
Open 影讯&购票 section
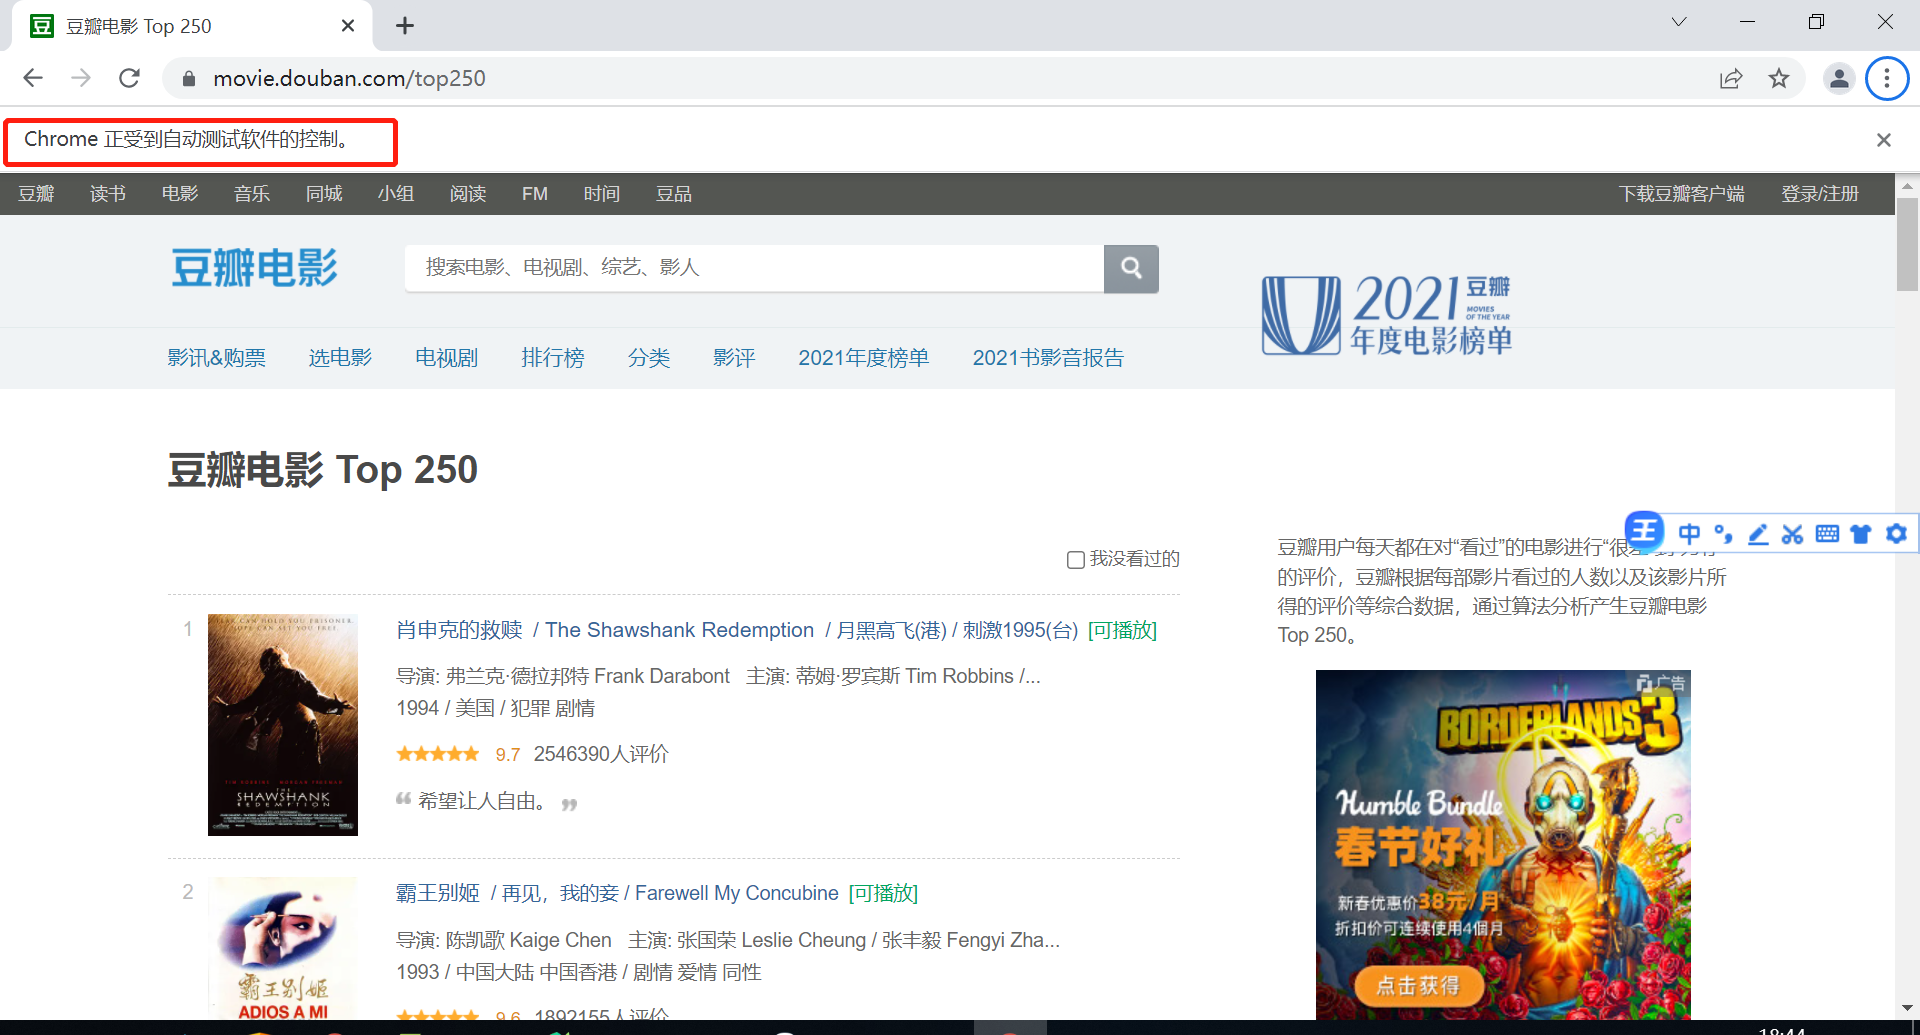(x=217, y=358)
